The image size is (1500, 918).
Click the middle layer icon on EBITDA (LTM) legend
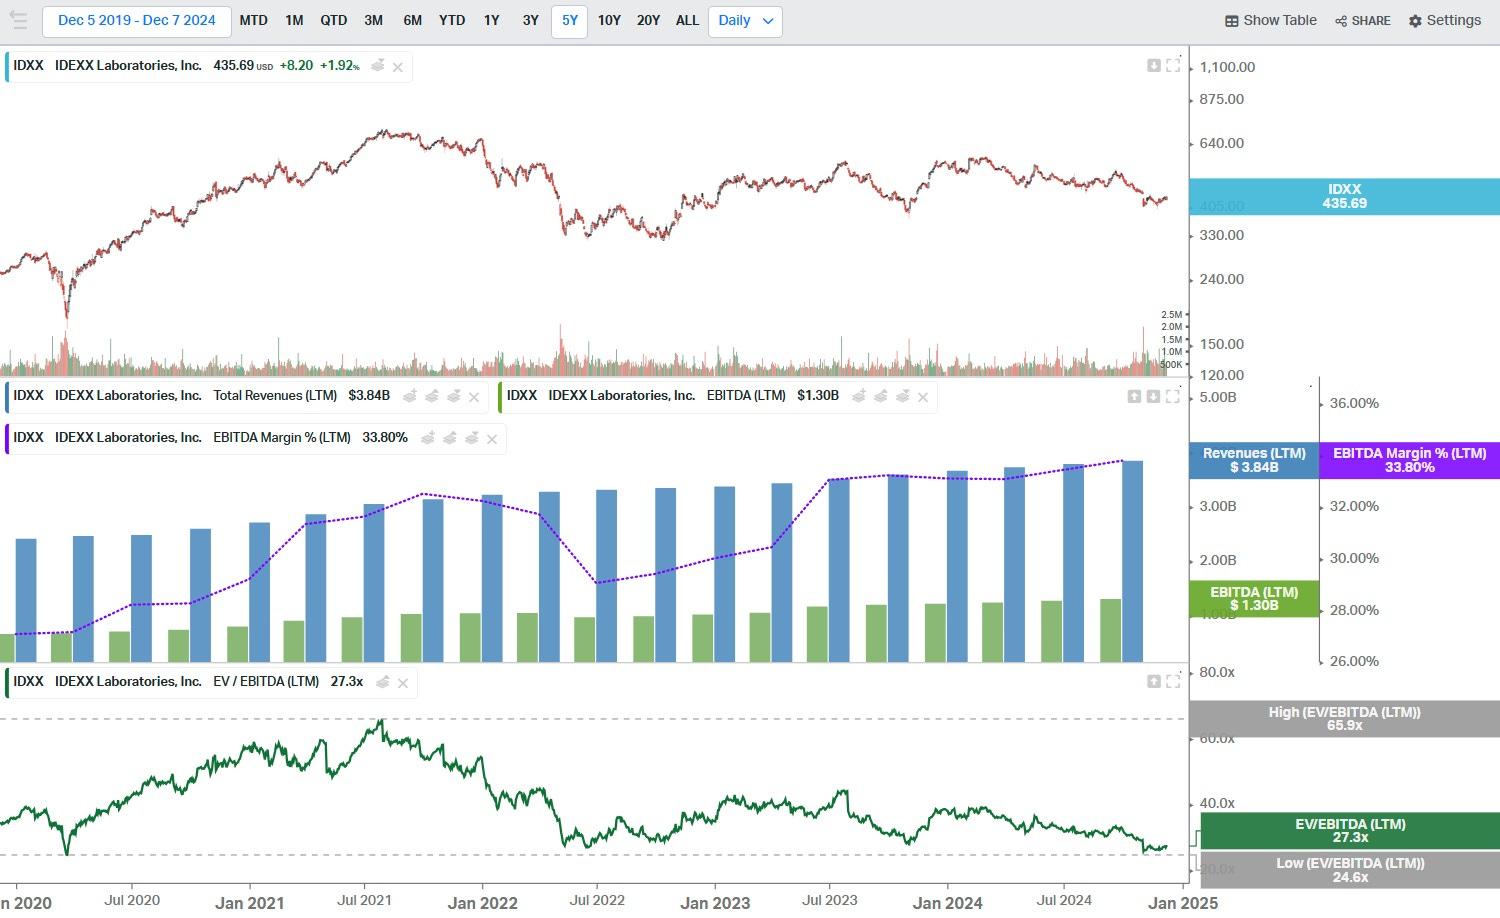point(881,396)
